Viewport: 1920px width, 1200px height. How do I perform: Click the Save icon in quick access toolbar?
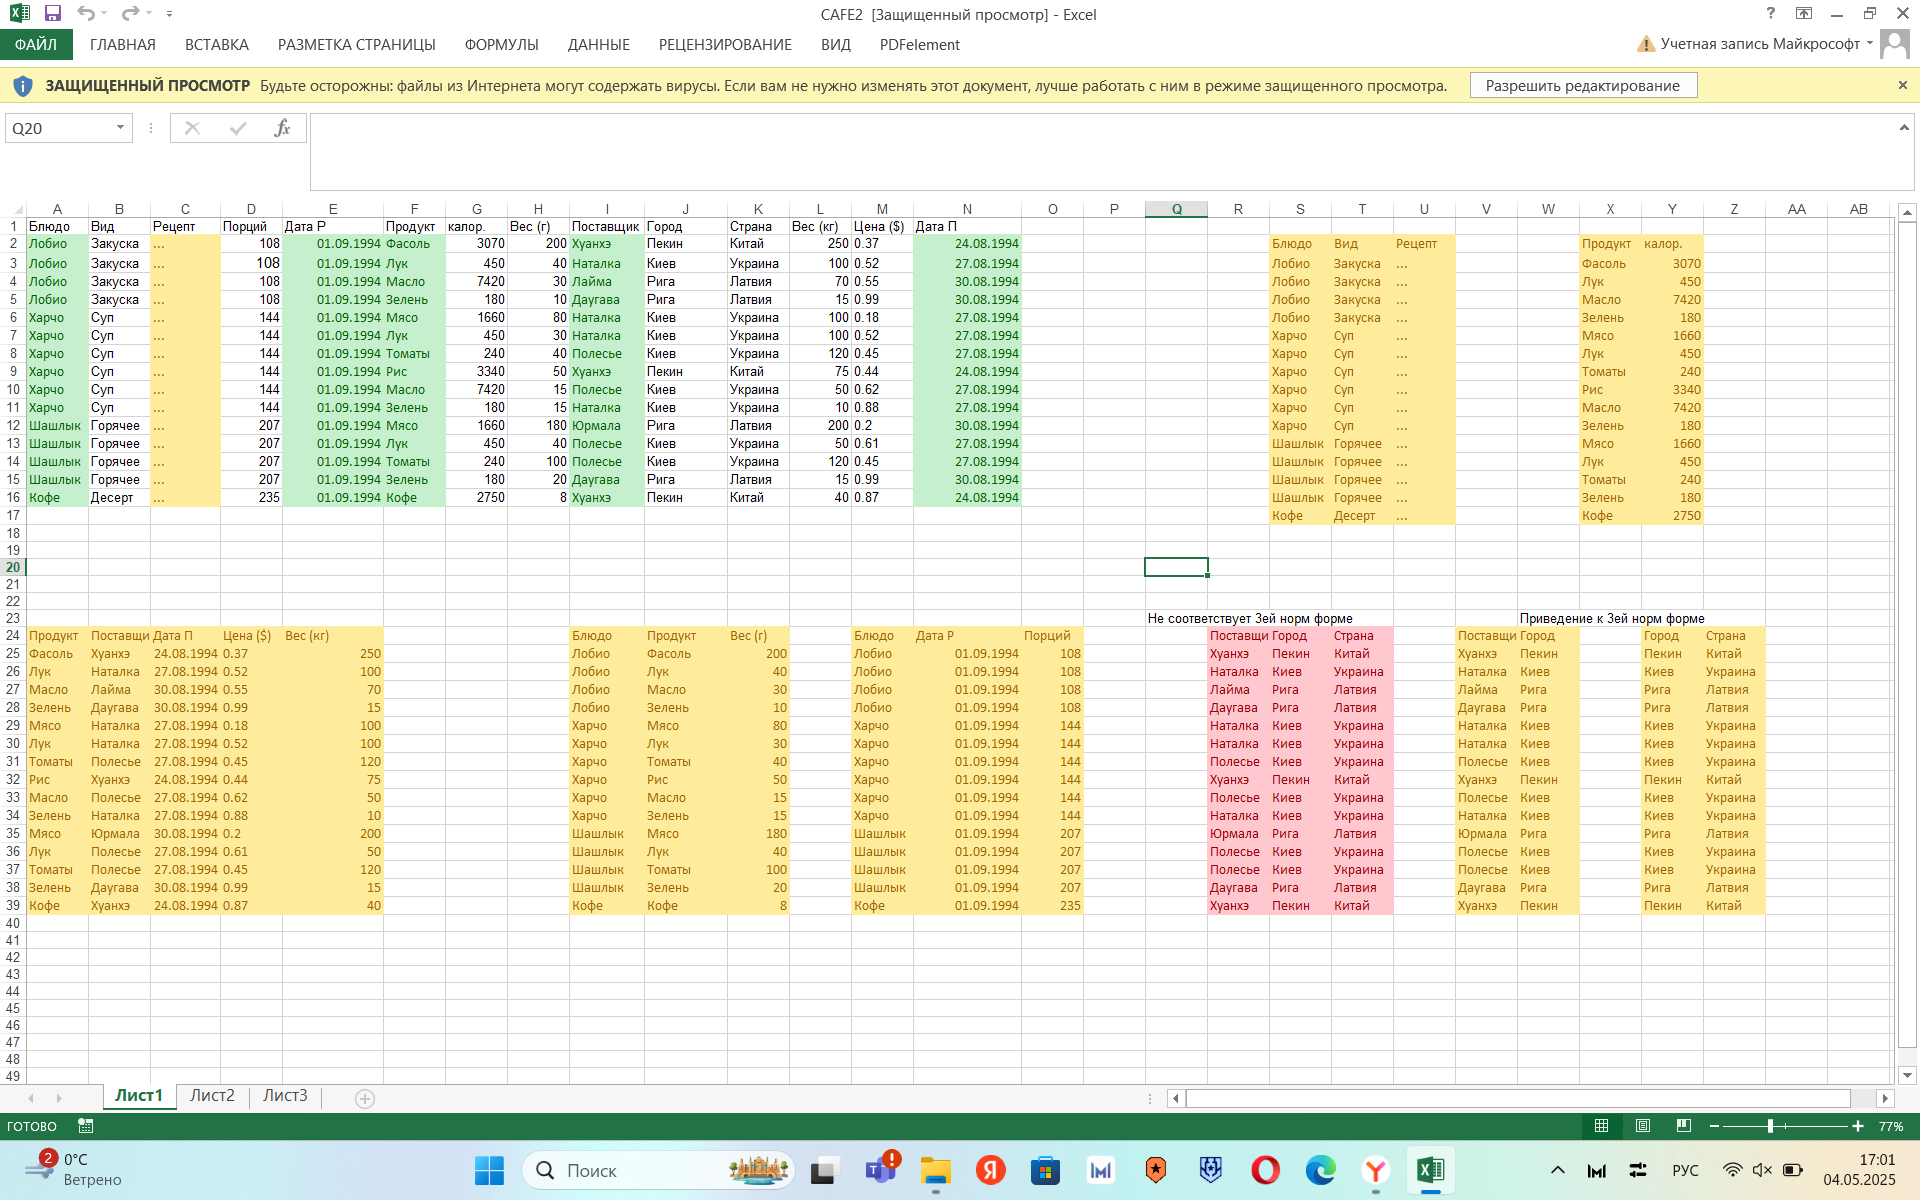[53, 14]
